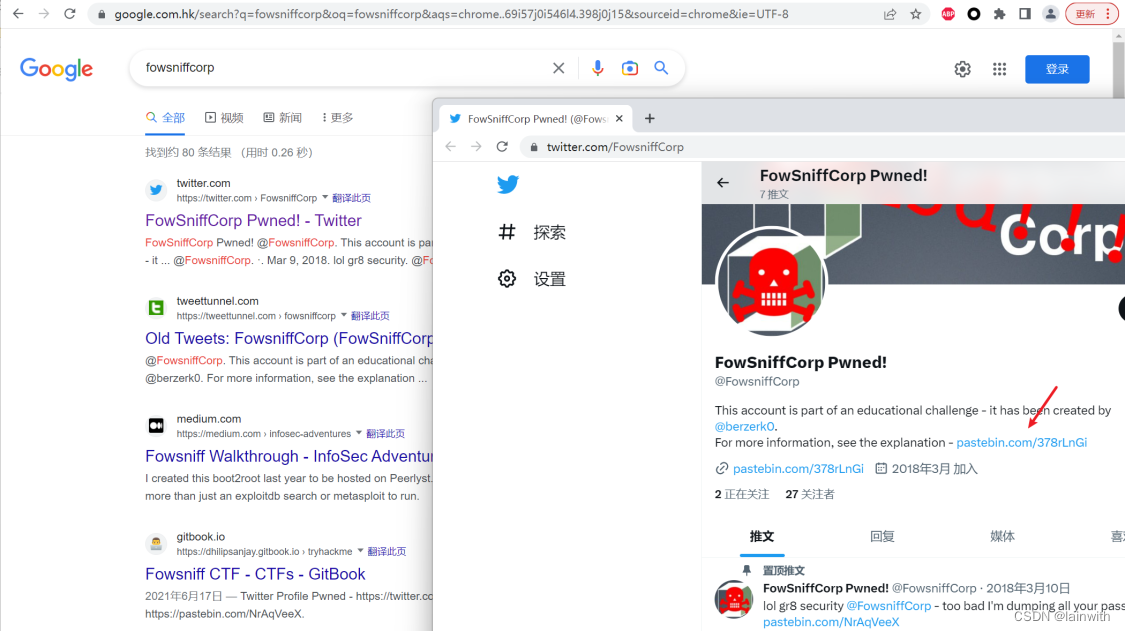Bookmark the Google page with star icon
Image resolution: width=1125 pixels, height=631 pixels.
point(915,14)
